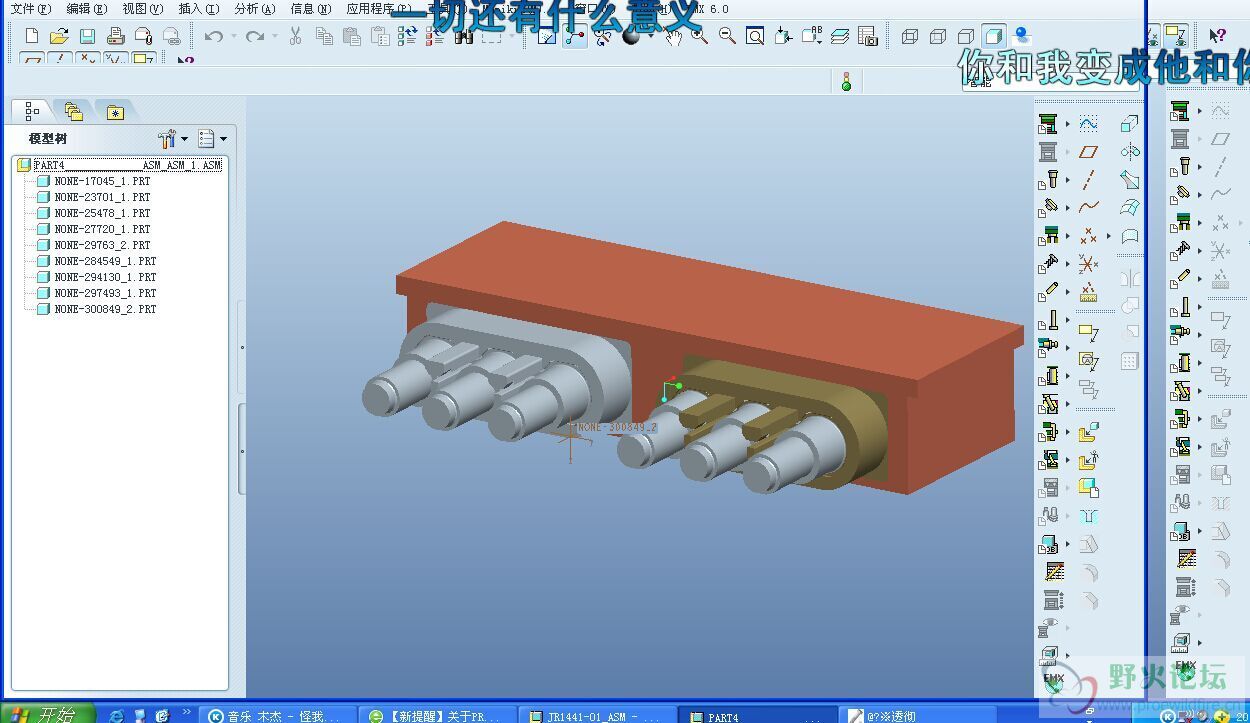Screen dimensions: 1250x723
Task: Print the current model
Action: pyautogui.click(x=115, y=37)
